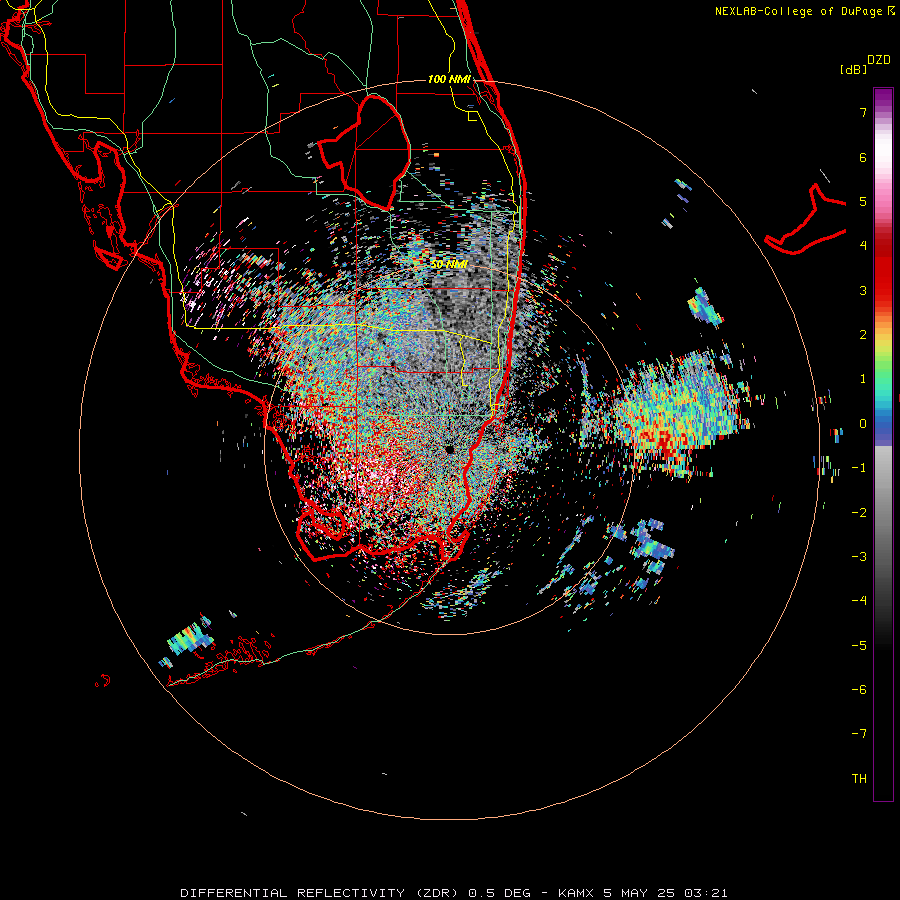The width and height of the screenshot is (900, 900).
Task: Click the black radar site dot at KAMX
Action: pos(449,449)
